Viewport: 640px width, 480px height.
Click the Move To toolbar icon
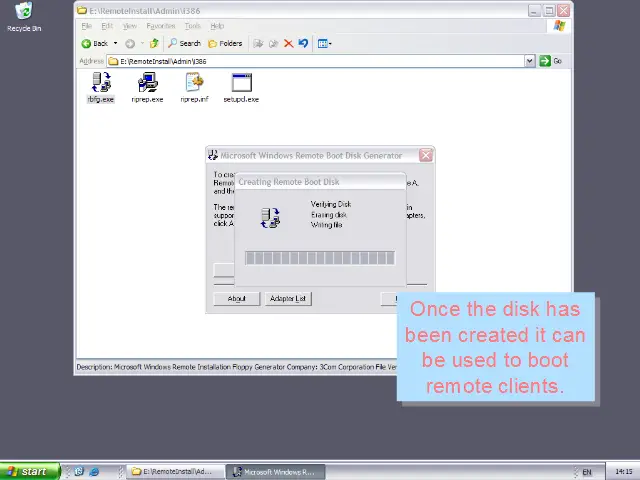point(258,43)
